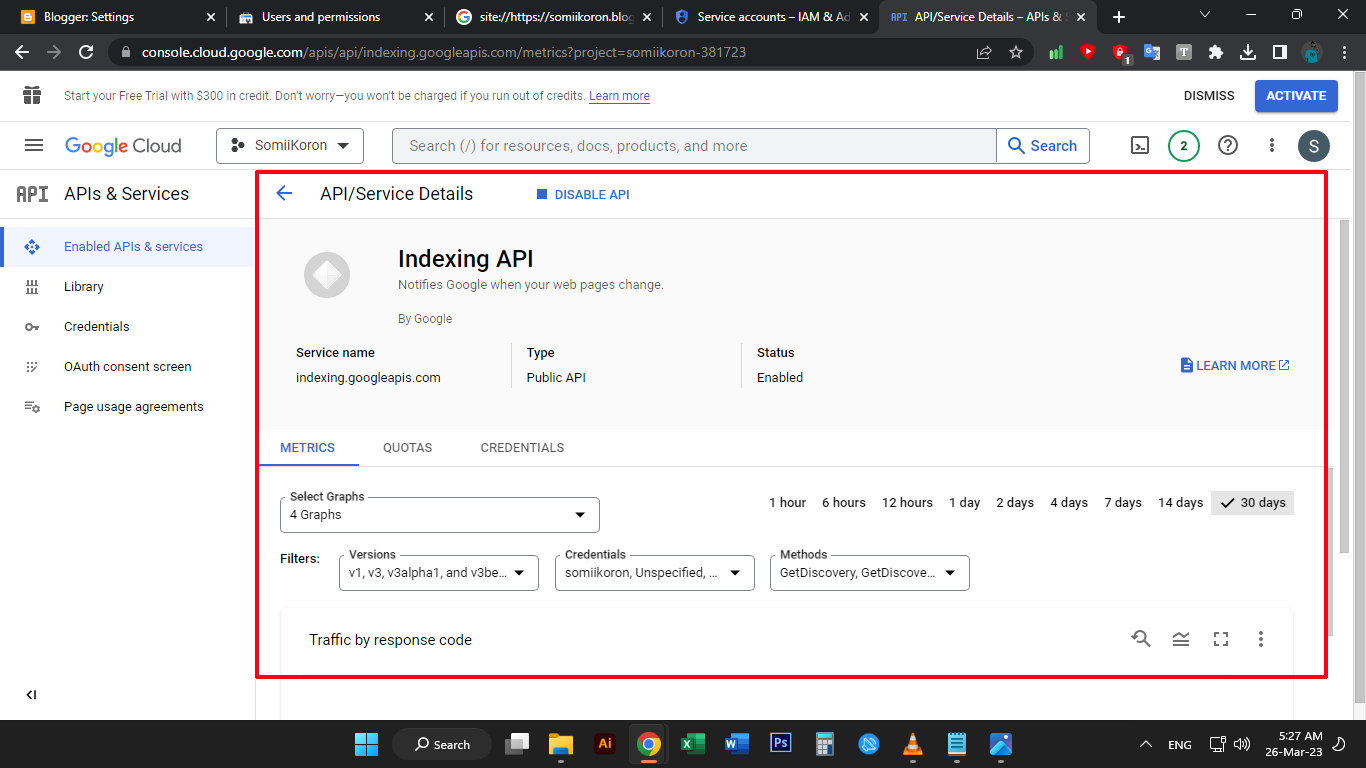Click the Google Cloud logo

123,146
